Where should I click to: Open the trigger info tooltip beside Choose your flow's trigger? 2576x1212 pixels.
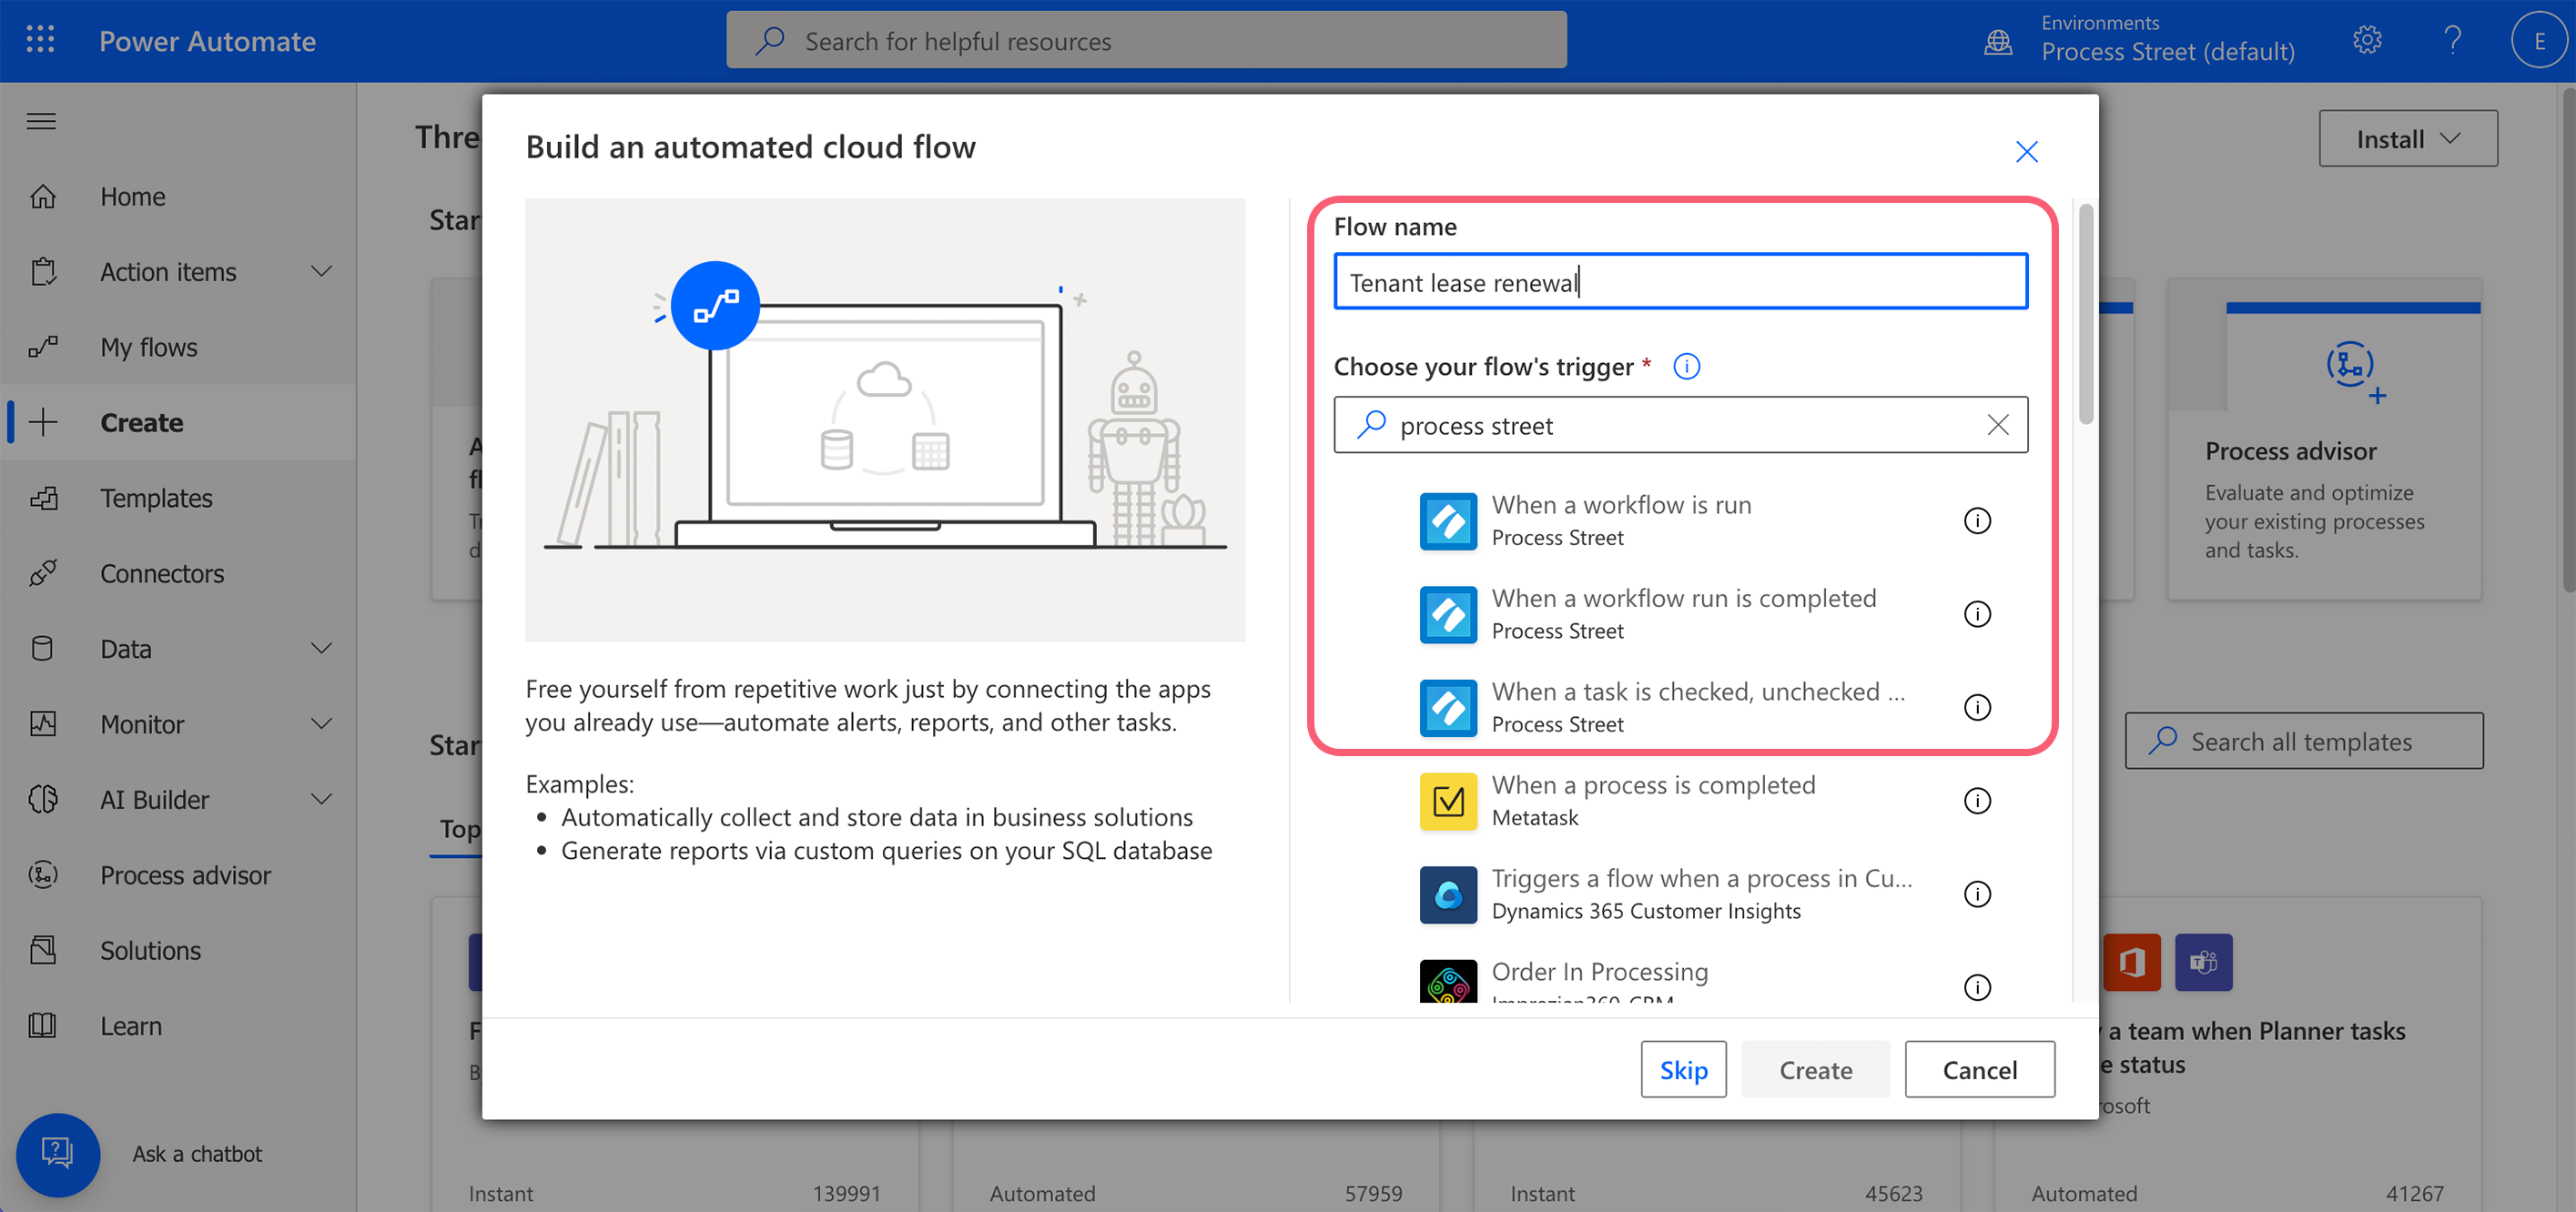[1686, 367]
